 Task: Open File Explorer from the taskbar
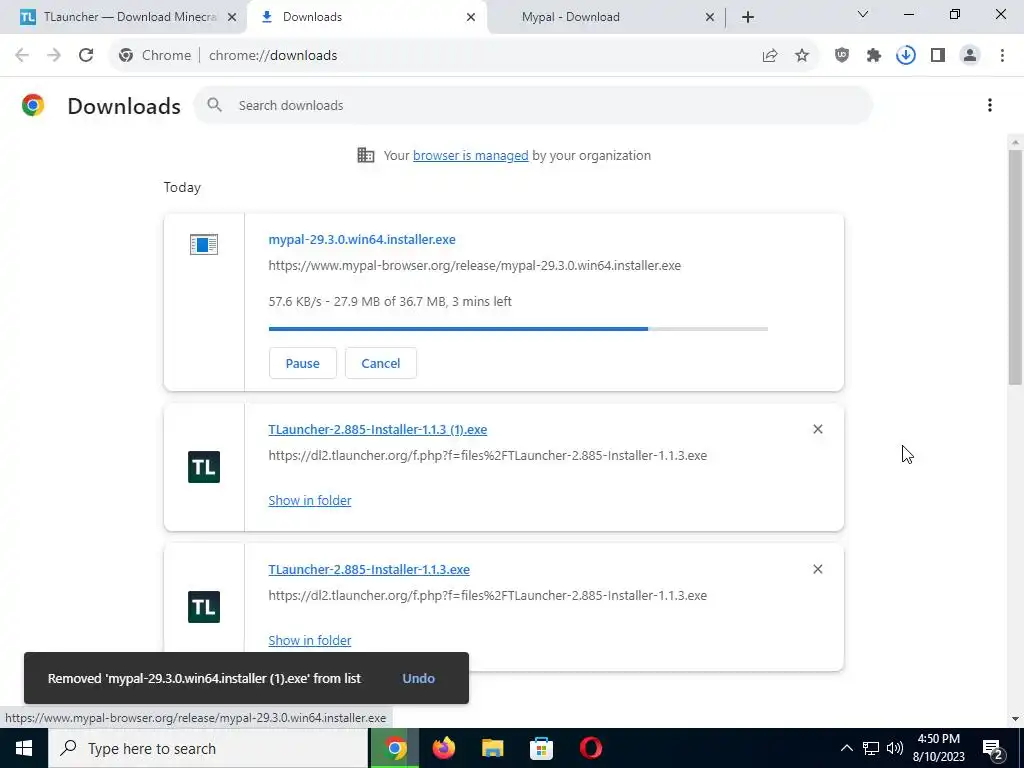[x=493, y=748]
